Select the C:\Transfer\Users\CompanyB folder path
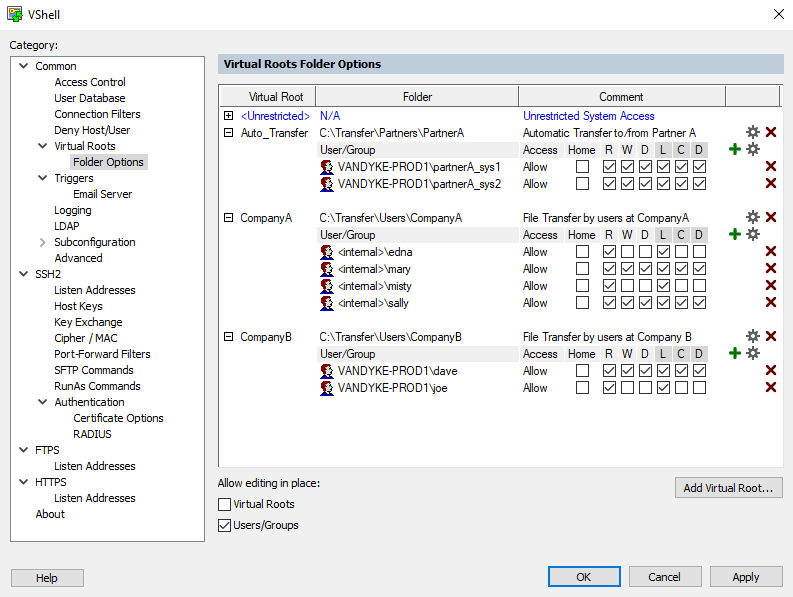Viewport: 793px width, 597px height. pyautogui.click(x=390, y=337)
